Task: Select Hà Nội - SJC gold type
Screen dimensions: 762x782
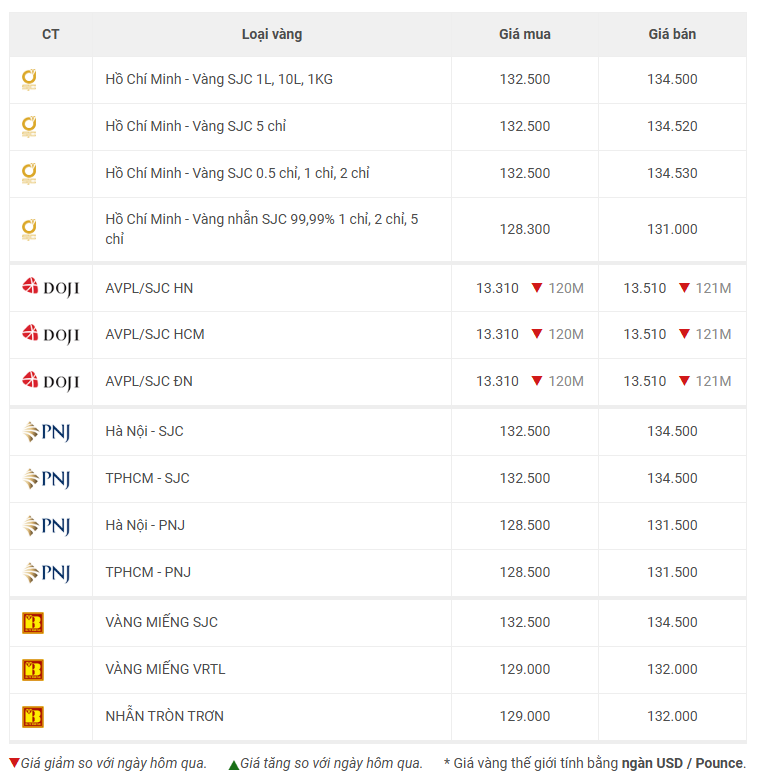Action: 144,431
